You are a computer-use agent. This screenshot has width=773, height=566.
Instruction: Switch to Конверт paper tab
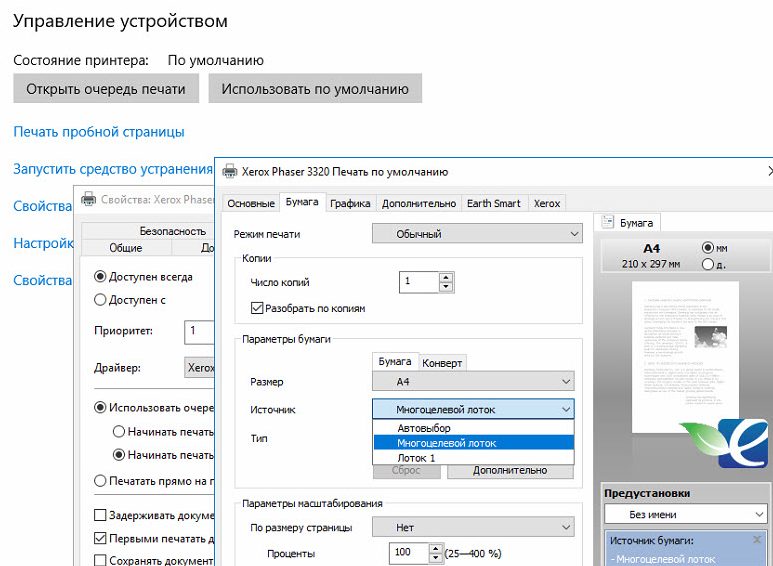[x=442, y=363]
